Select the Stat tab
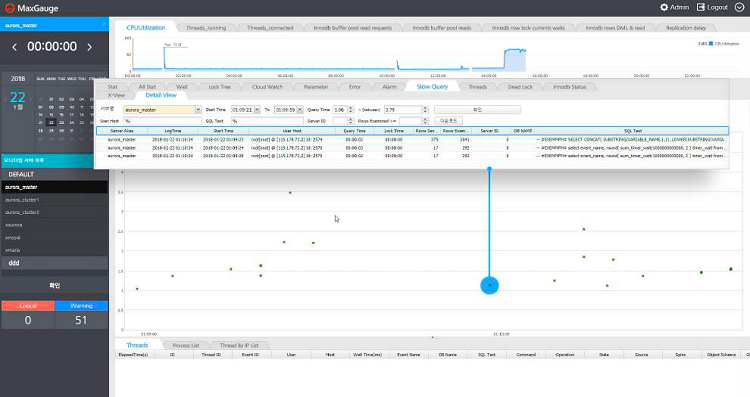750x397 pixels. [112, 87]
